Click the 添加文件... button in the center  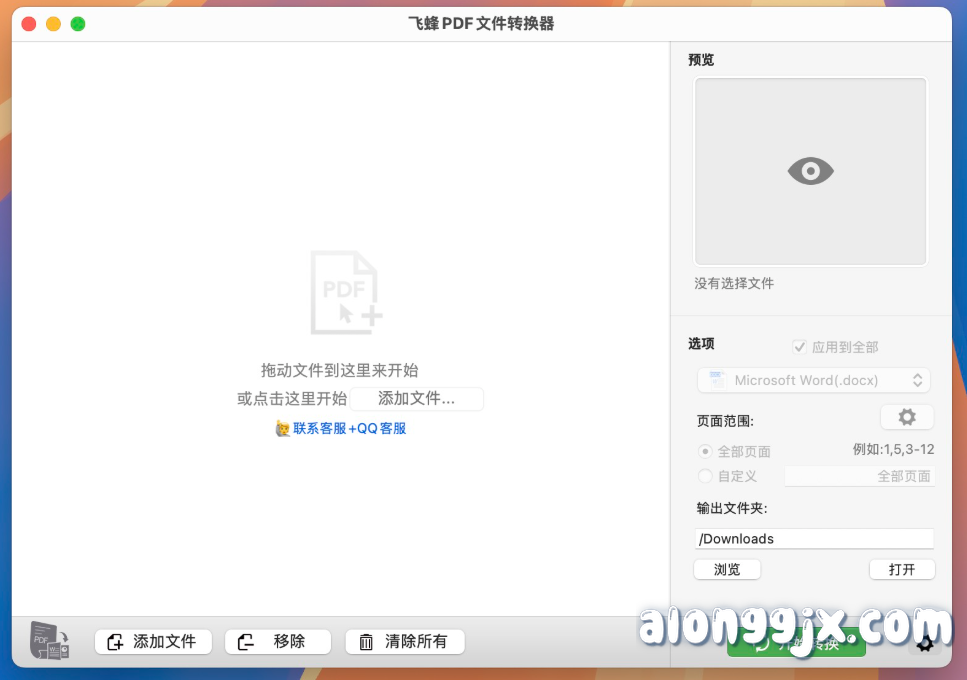tap(417, 398)
